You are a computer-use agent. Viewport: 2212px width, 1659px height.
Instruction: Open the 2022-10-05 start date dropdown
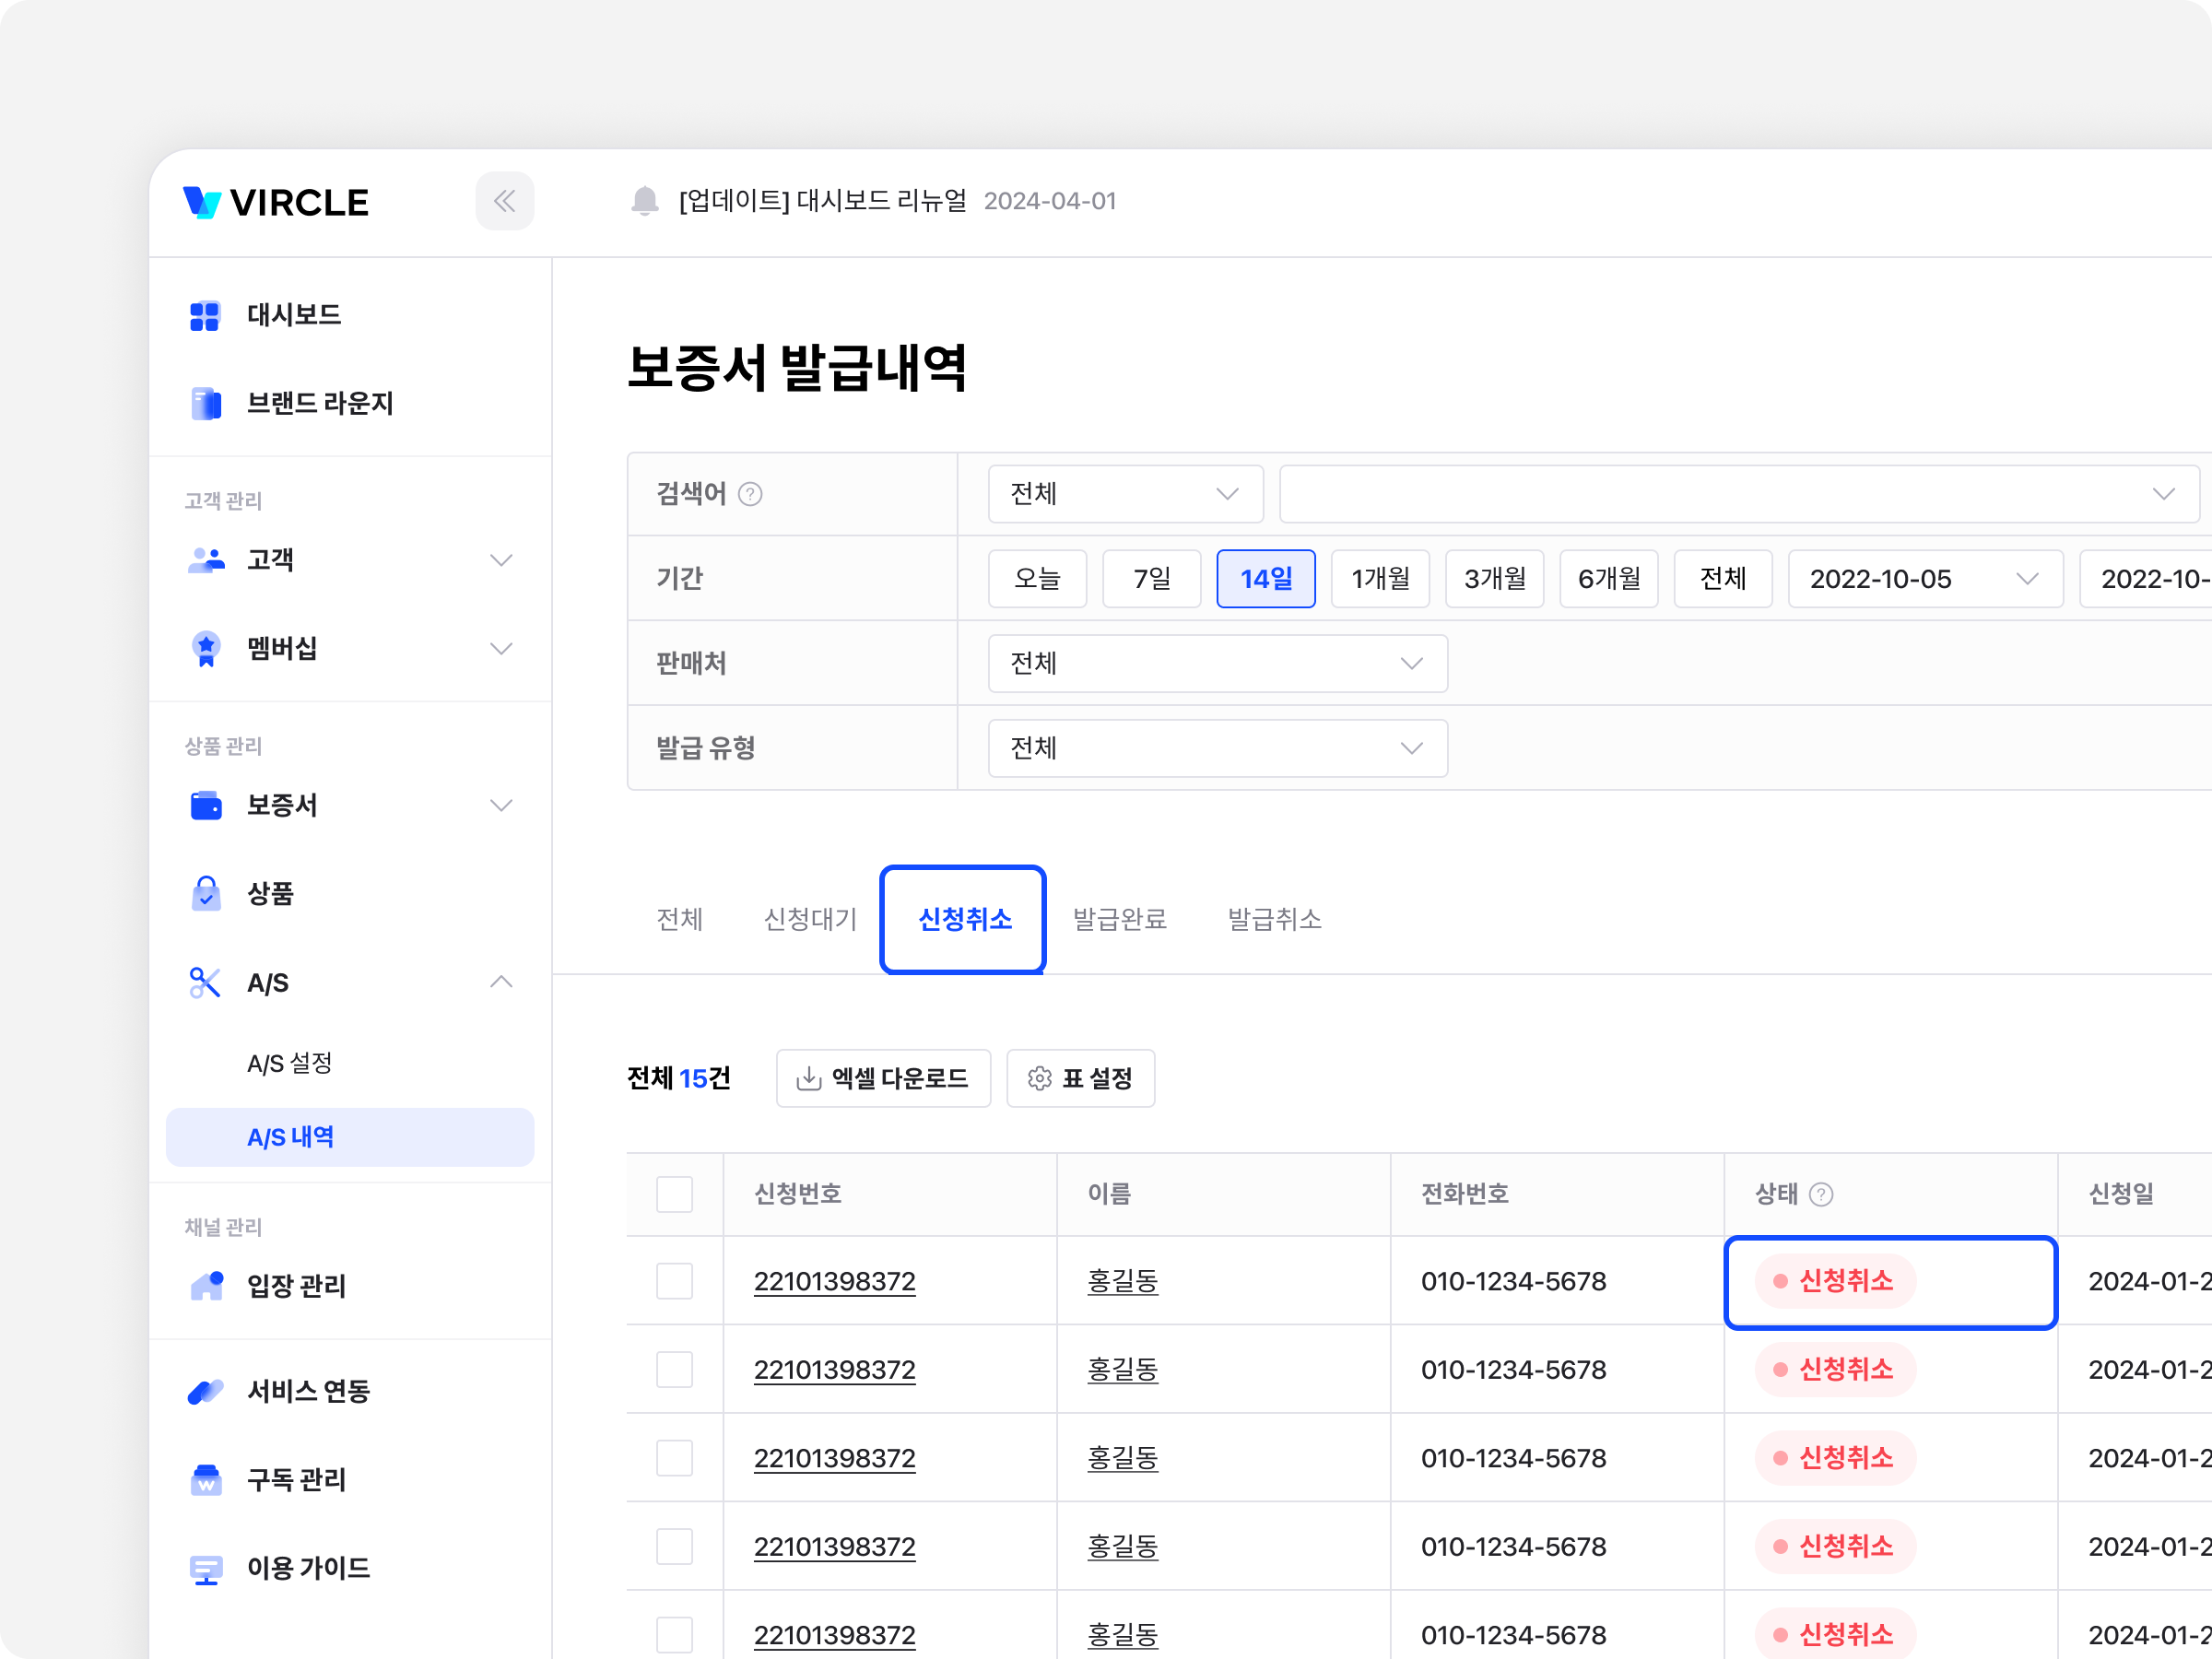pyautogui.click(x=1924, y=579)
